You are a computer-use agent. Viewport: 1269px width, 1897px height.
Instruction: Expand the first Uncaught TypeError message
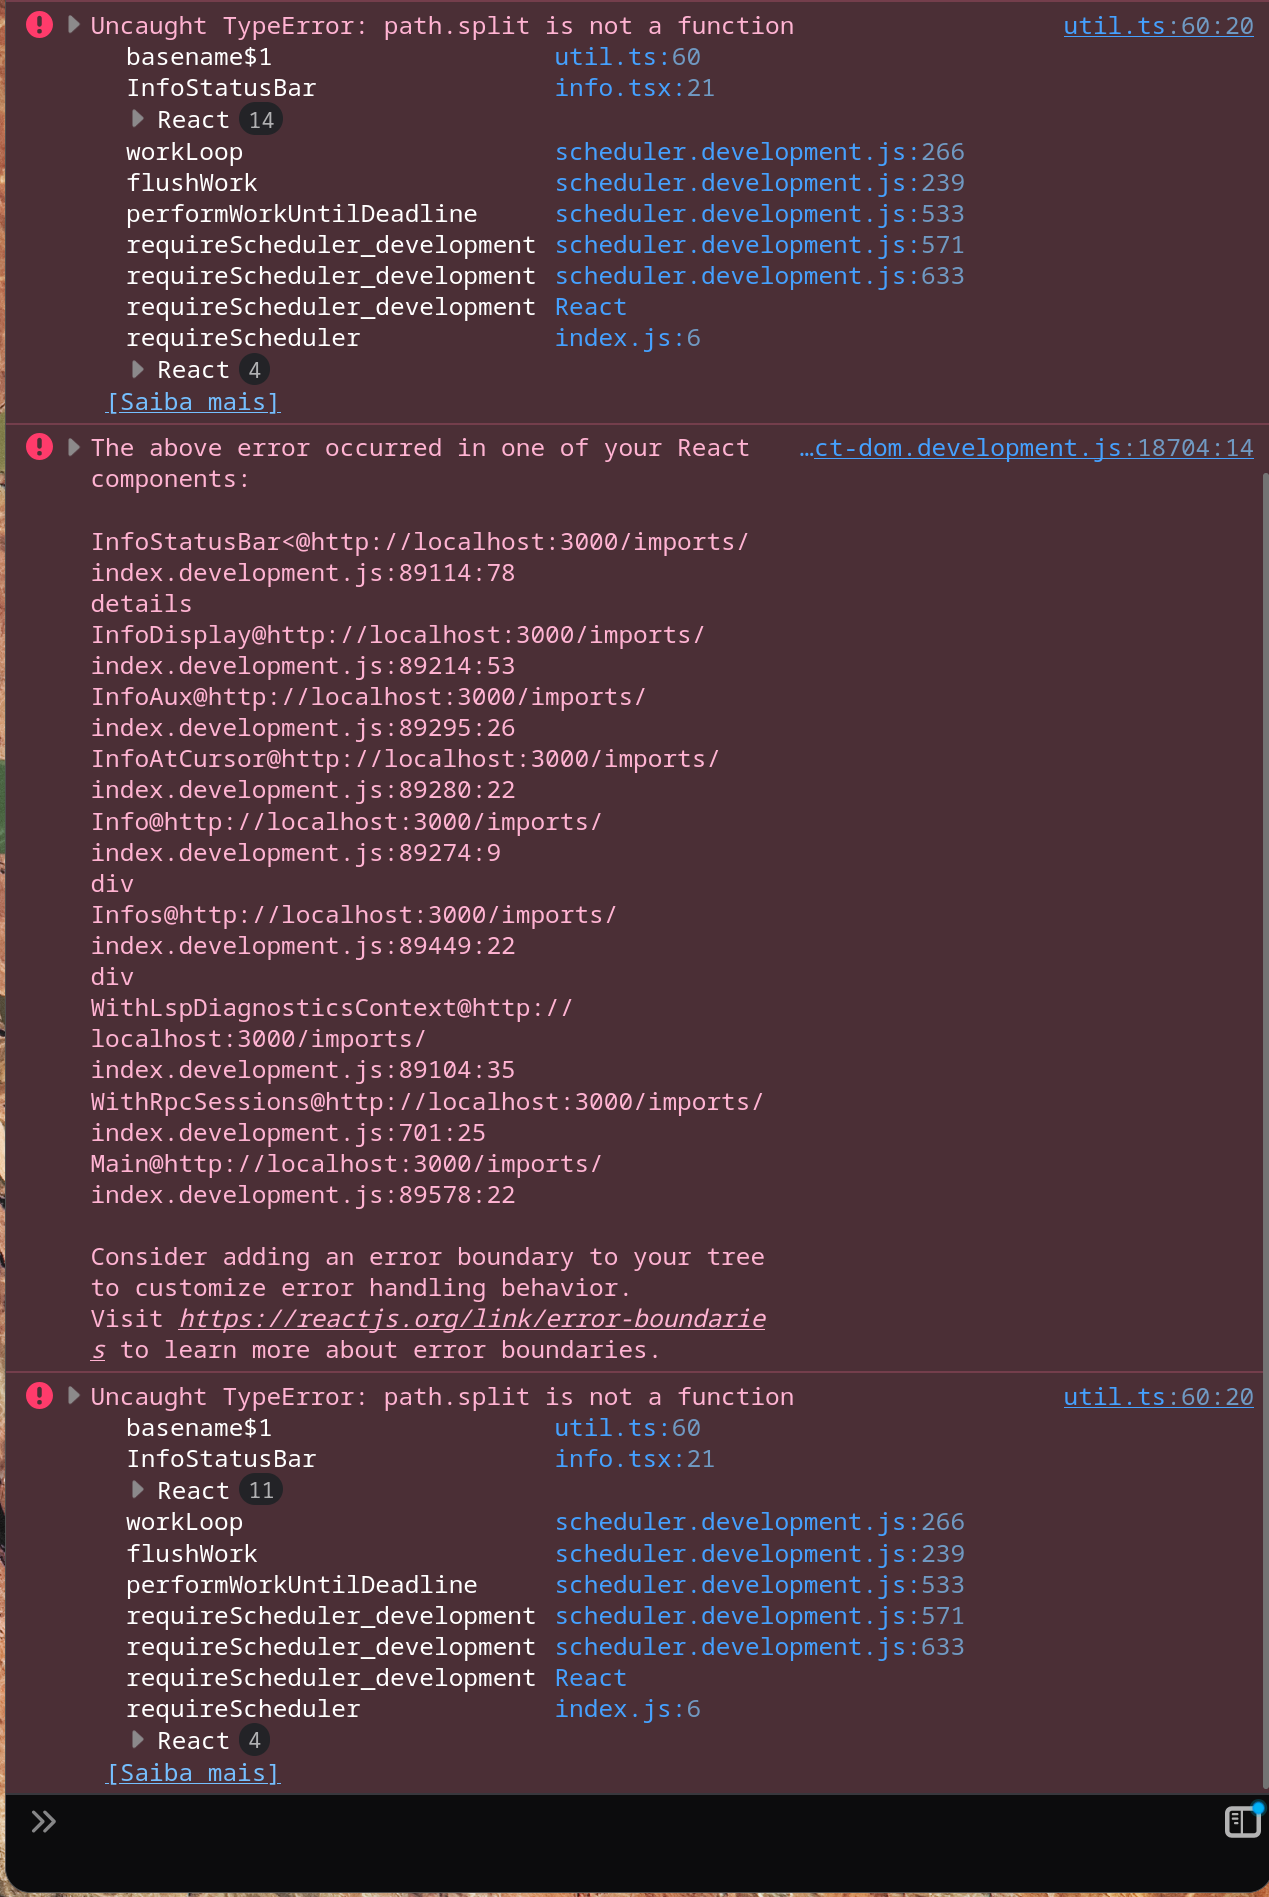74,25
